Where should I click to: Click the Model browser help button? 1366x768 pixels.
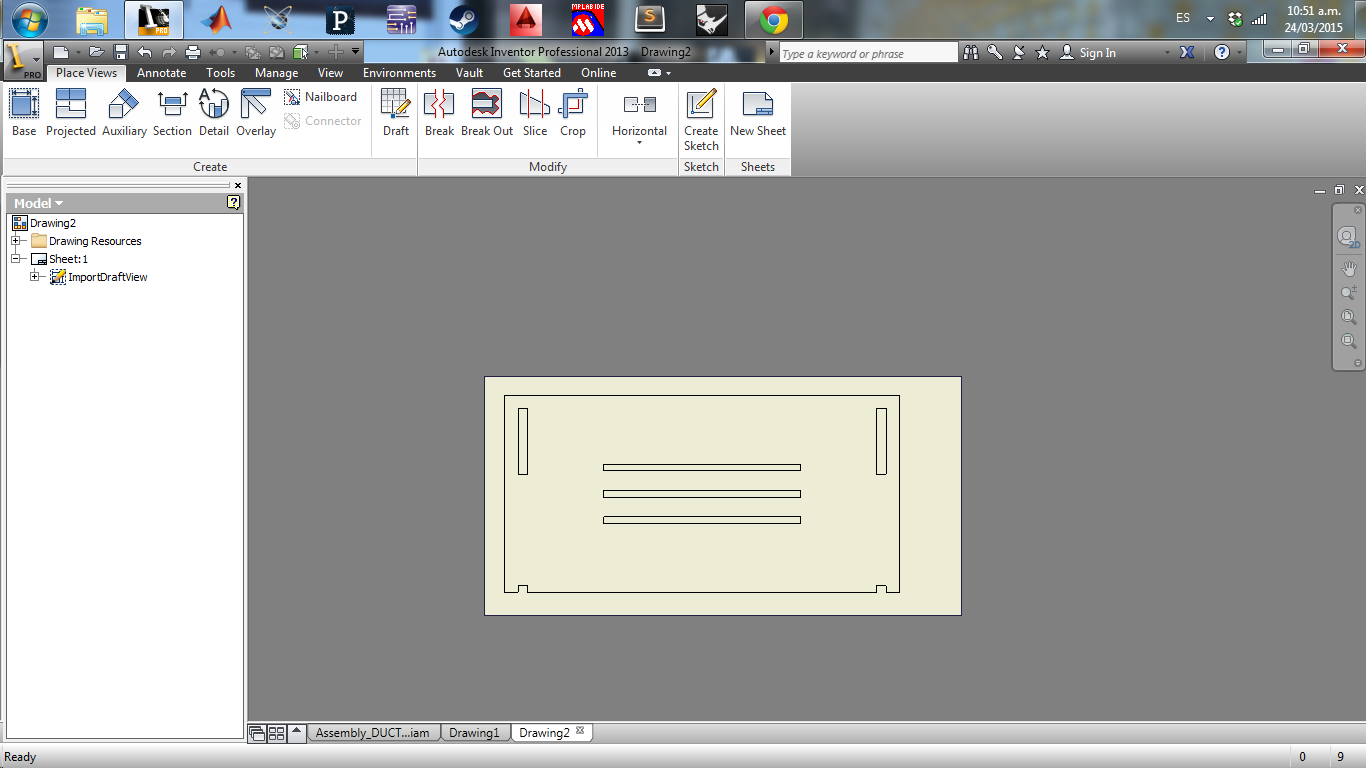coord(234,202)
